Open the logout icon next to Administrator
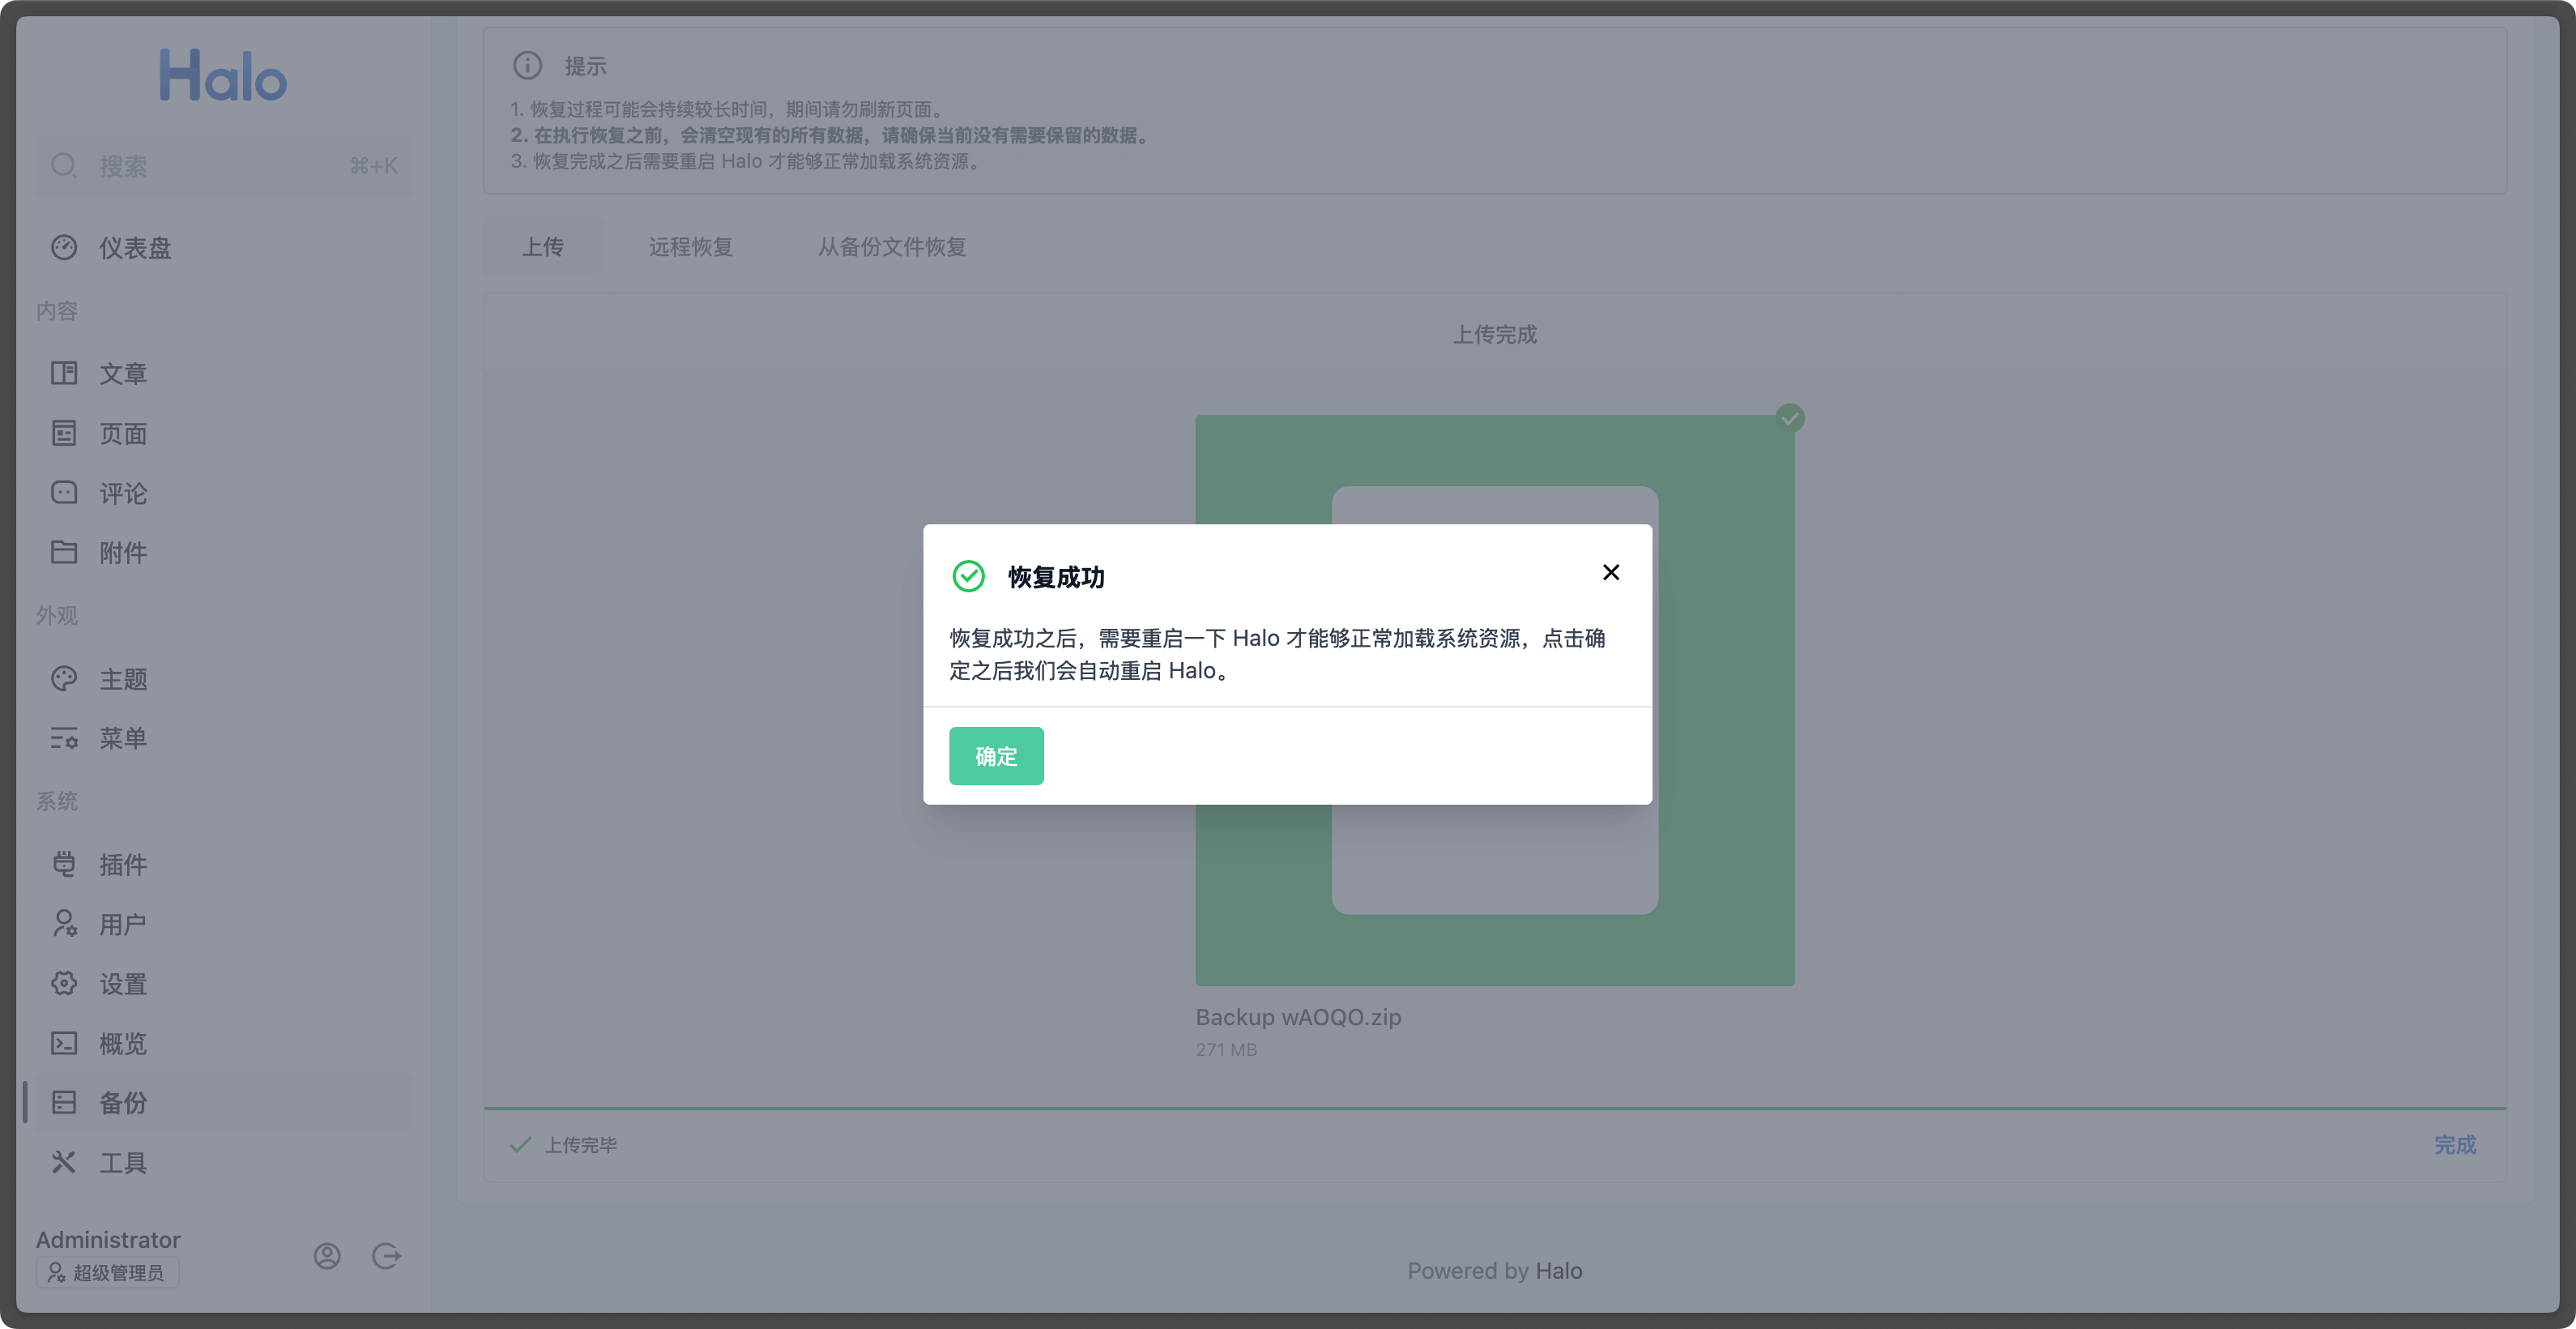Viewport: 2576px width, 1329px height. pyautogui.click(x=386, y=1256)
